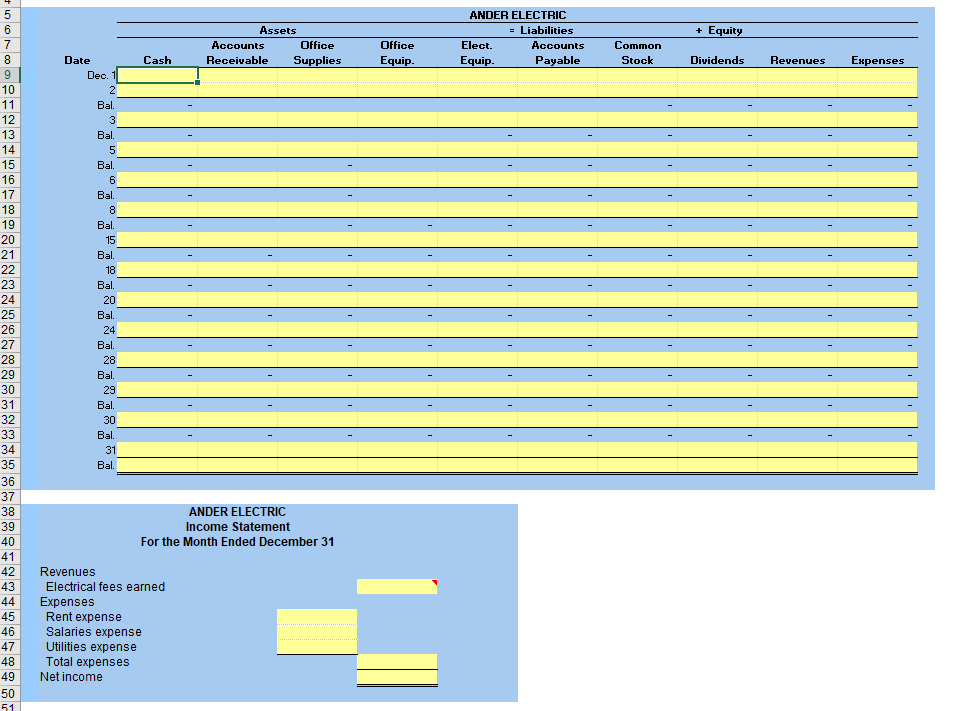Select the Utilities expense input cell
This screenshot has width=971, height=711.
point(316,647)
